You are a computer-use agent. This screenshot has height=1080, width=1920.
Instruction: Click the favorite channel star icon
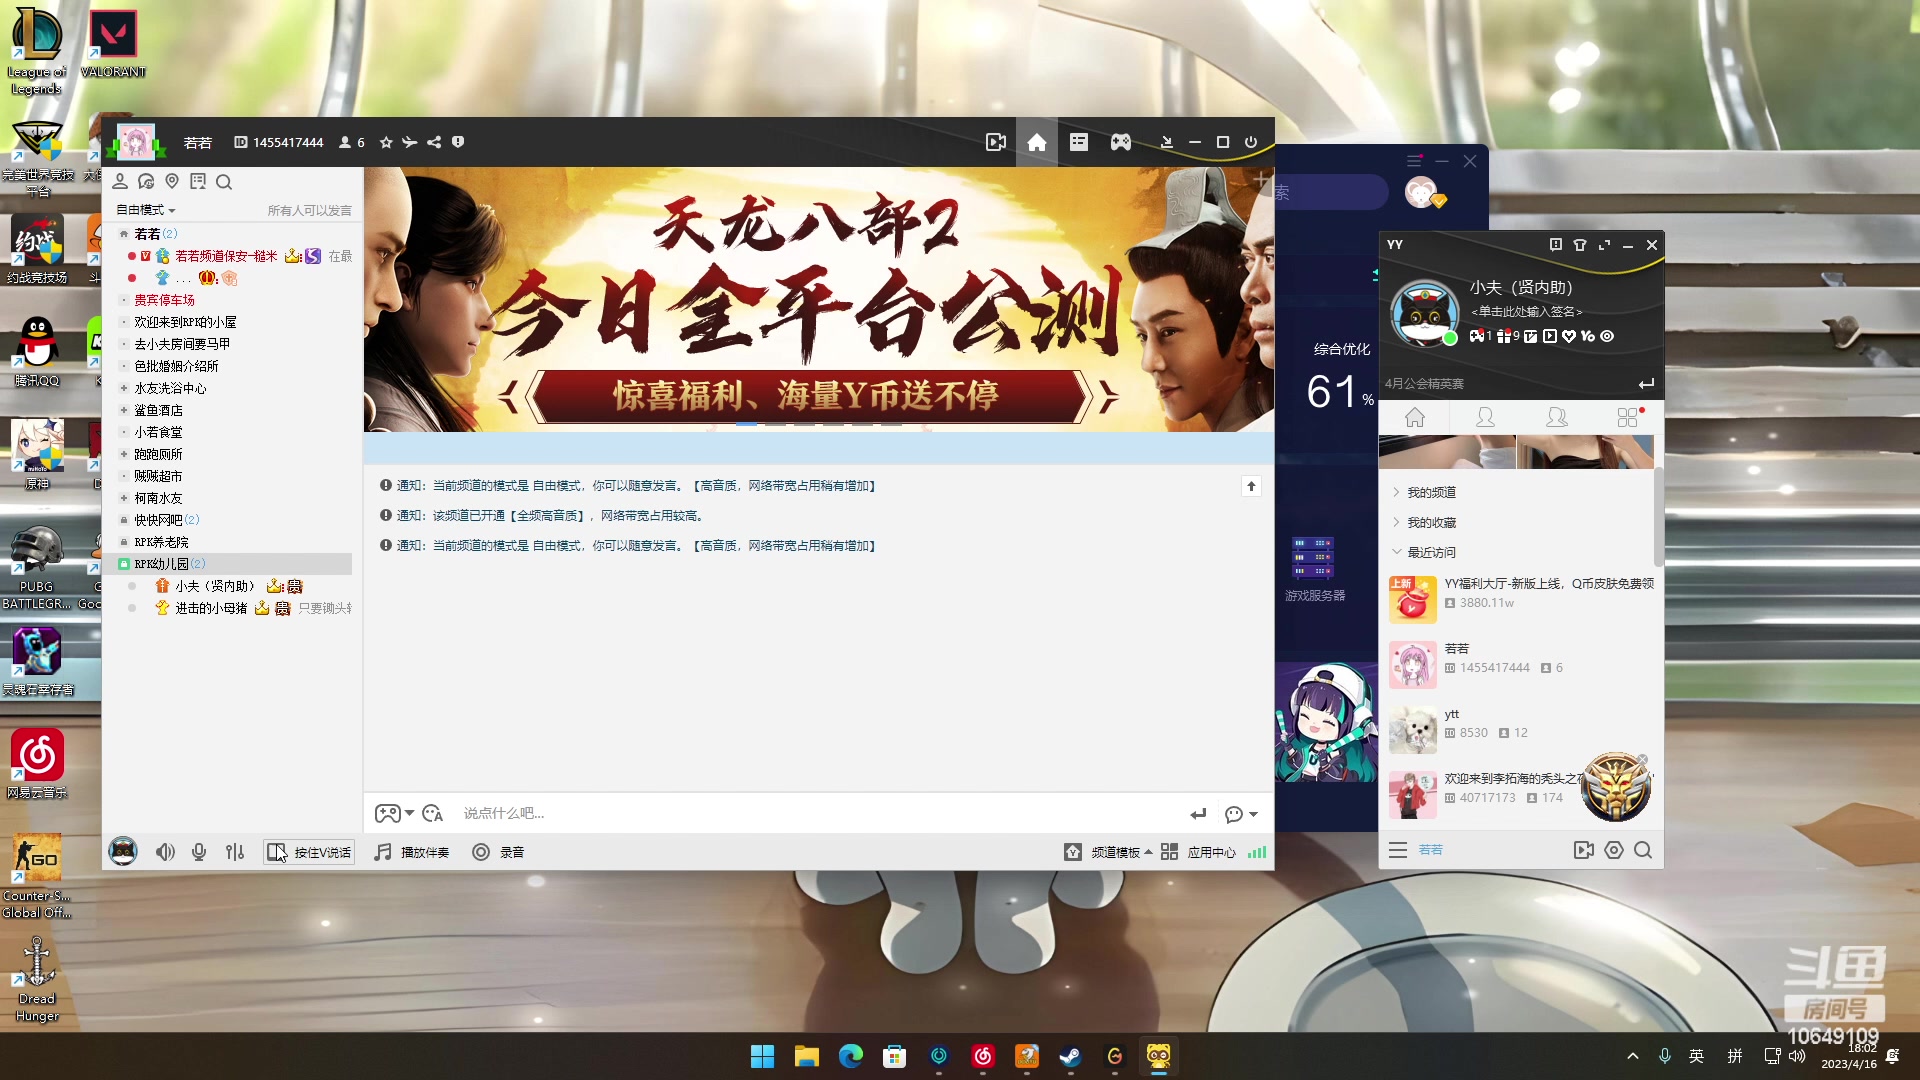click(x=386, y=143)
